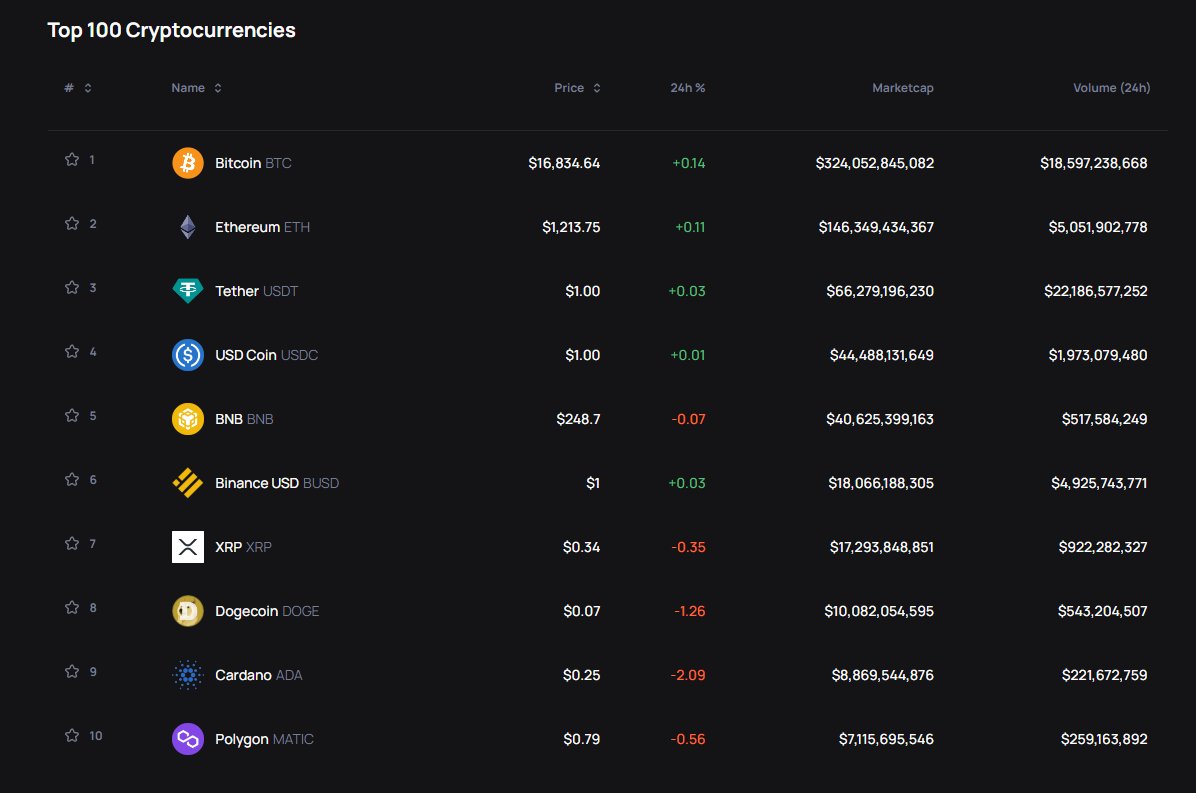The width and height of the screenshot is (1196, 793).
Task: Click the Marketcap column header
Action: tap(902, 88)
